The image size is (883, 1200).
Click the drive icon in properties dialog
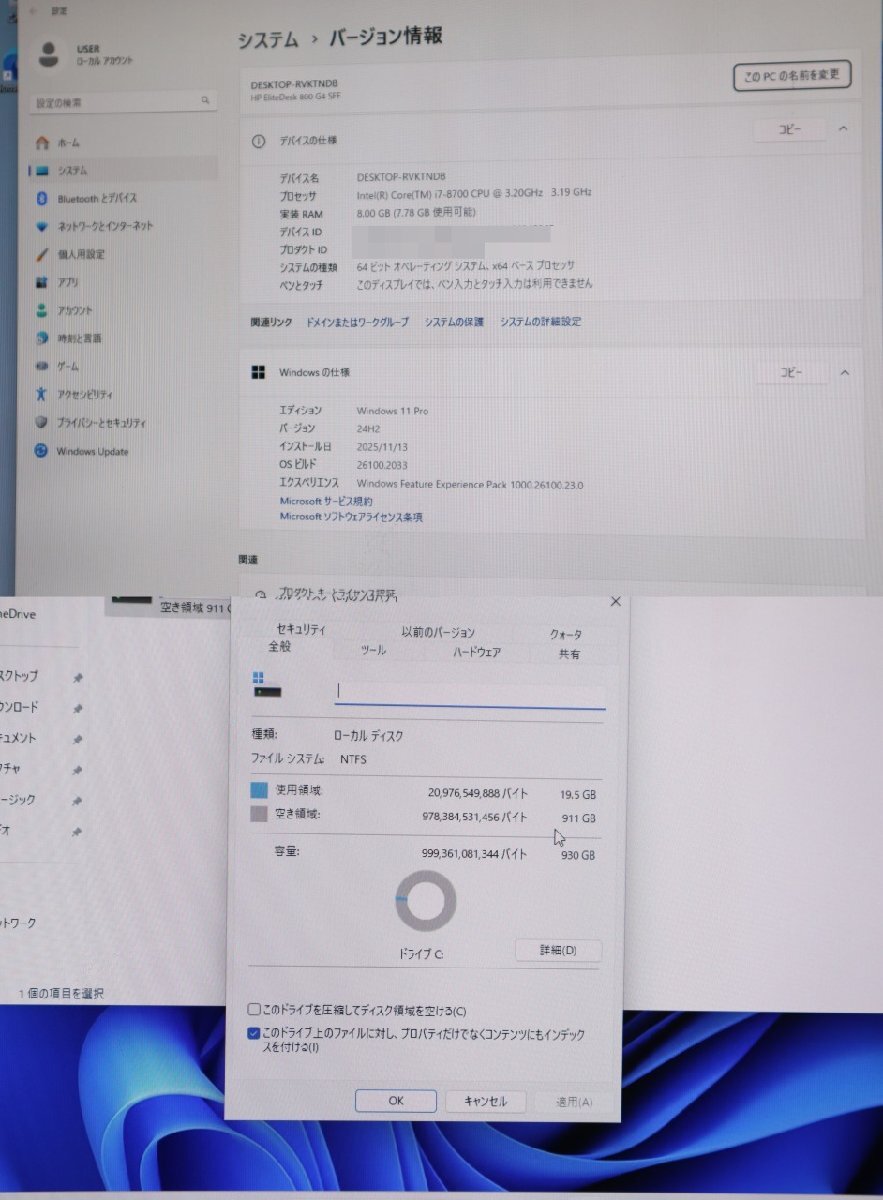(x=267, y=687)
